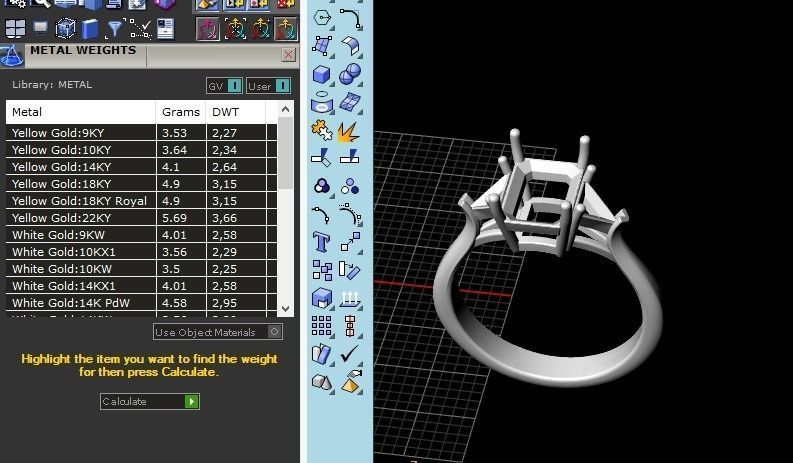Click the properties document icon
The width and height of the screenshot is (793, 463).
pyautogui.click(x=165, y=29)
